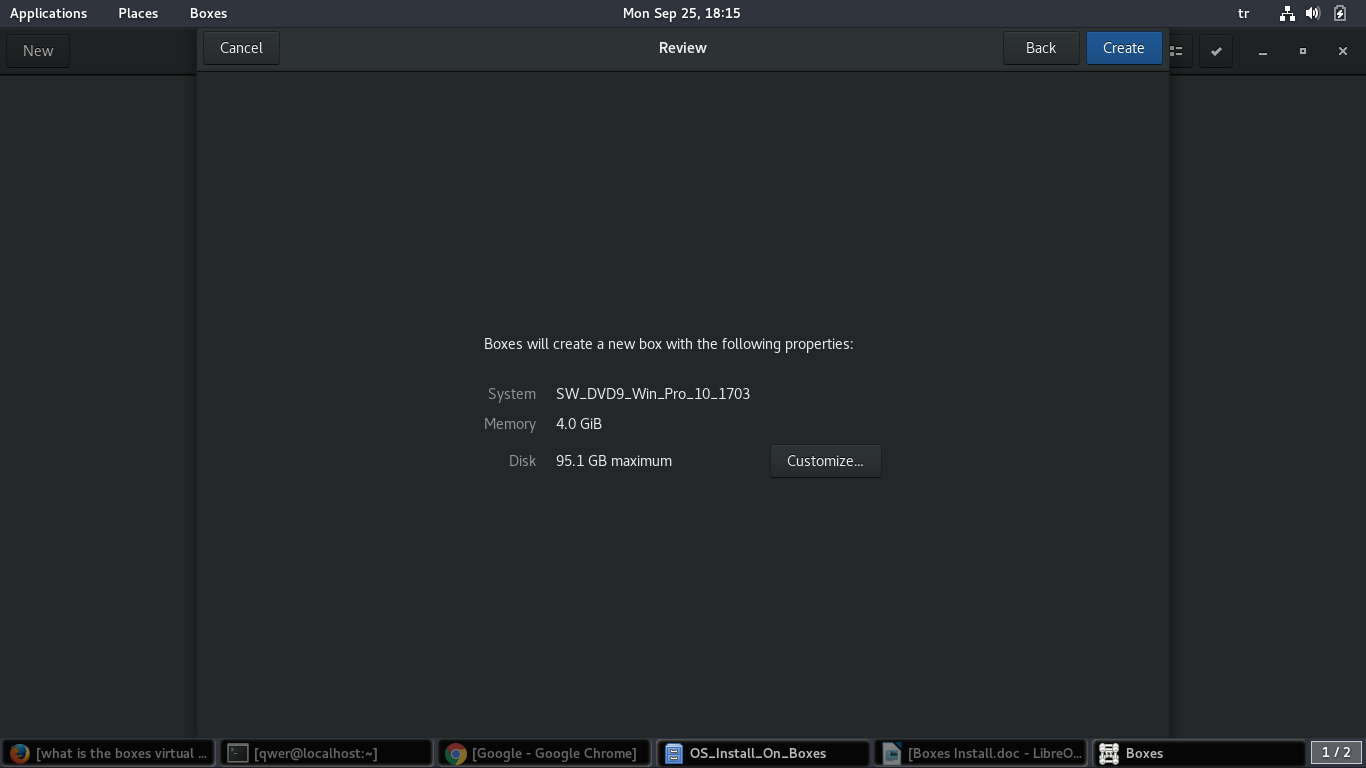
Task: Switch to Boxes Install.doc LibreOffice window
Action: point(981,753)
